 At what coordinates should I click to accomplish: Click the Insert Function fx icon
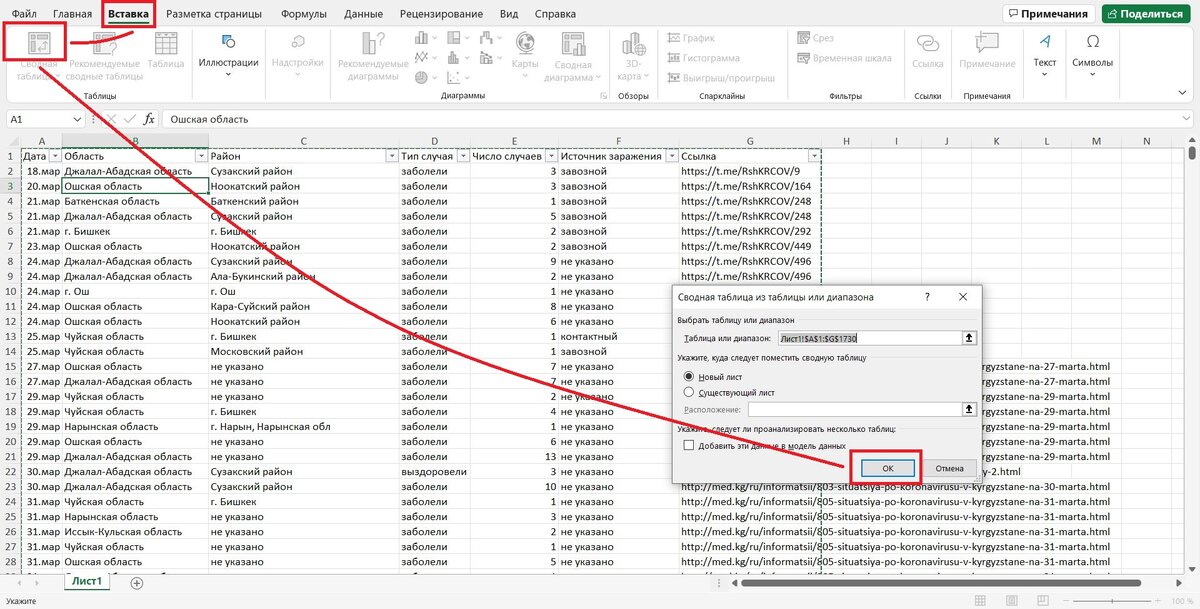point(149,119)
